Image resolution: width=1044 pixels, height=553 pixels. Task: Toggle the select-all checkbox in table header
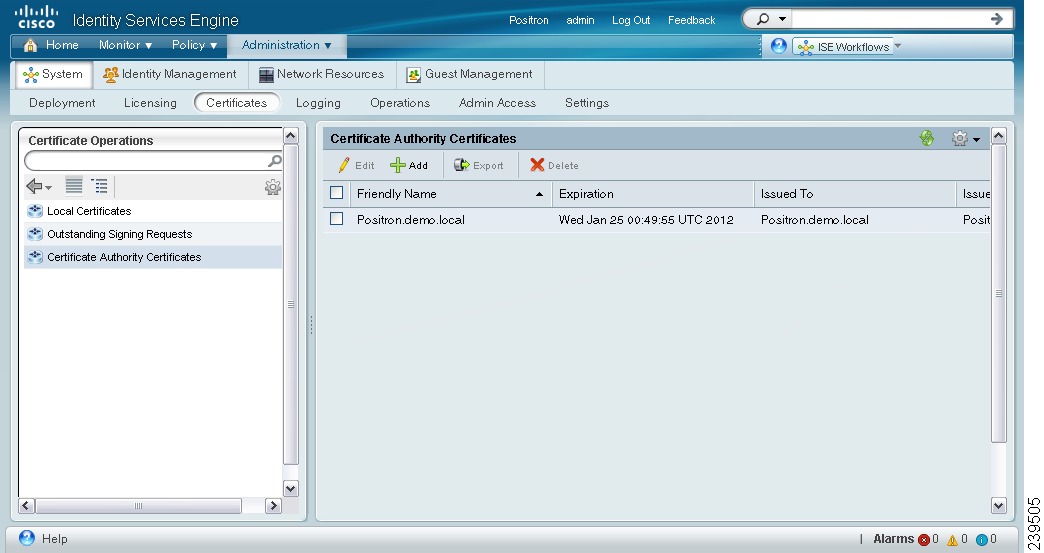coord(336,193)
